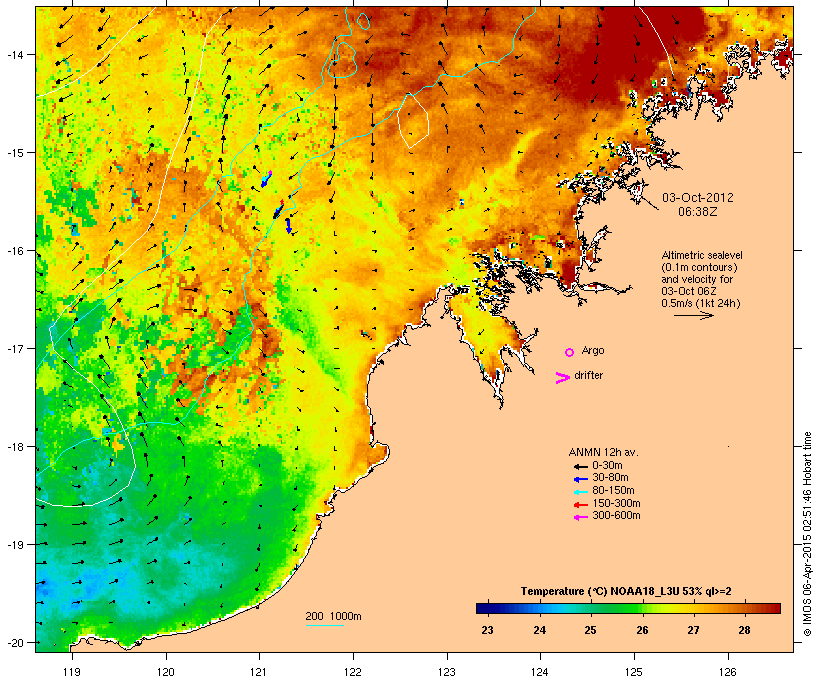Click the time label 06:38Z

pyautogui.click(x=698, y=212)
